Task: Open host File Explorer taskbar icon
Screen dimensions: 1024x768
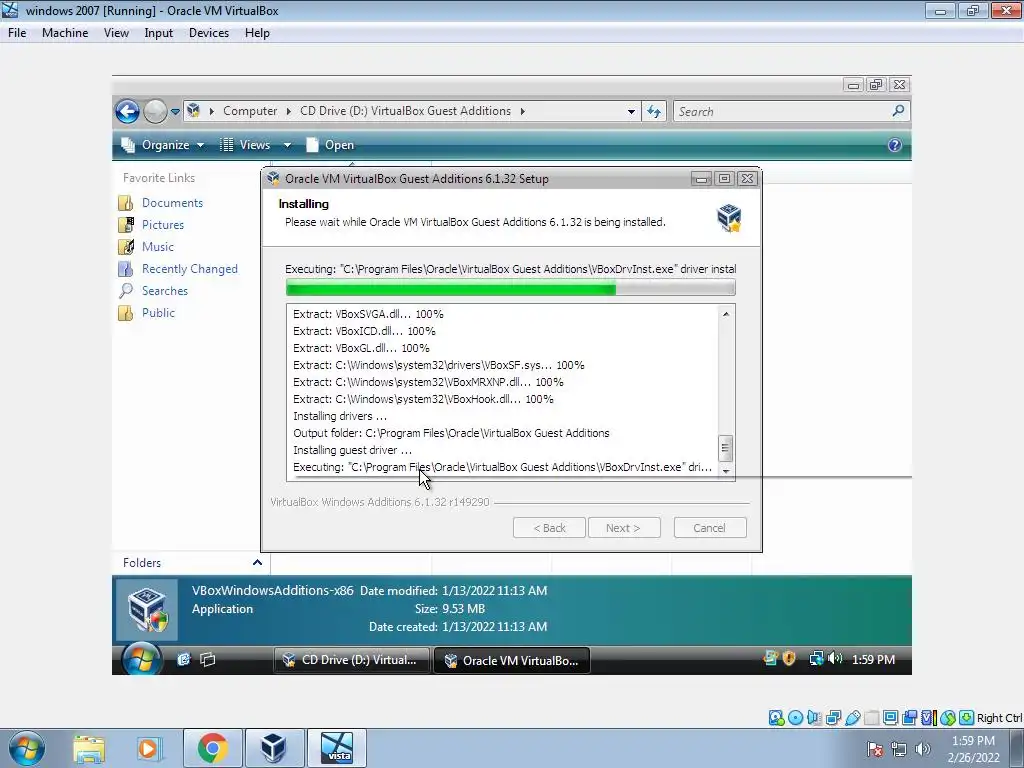Action: pos(89,748)
